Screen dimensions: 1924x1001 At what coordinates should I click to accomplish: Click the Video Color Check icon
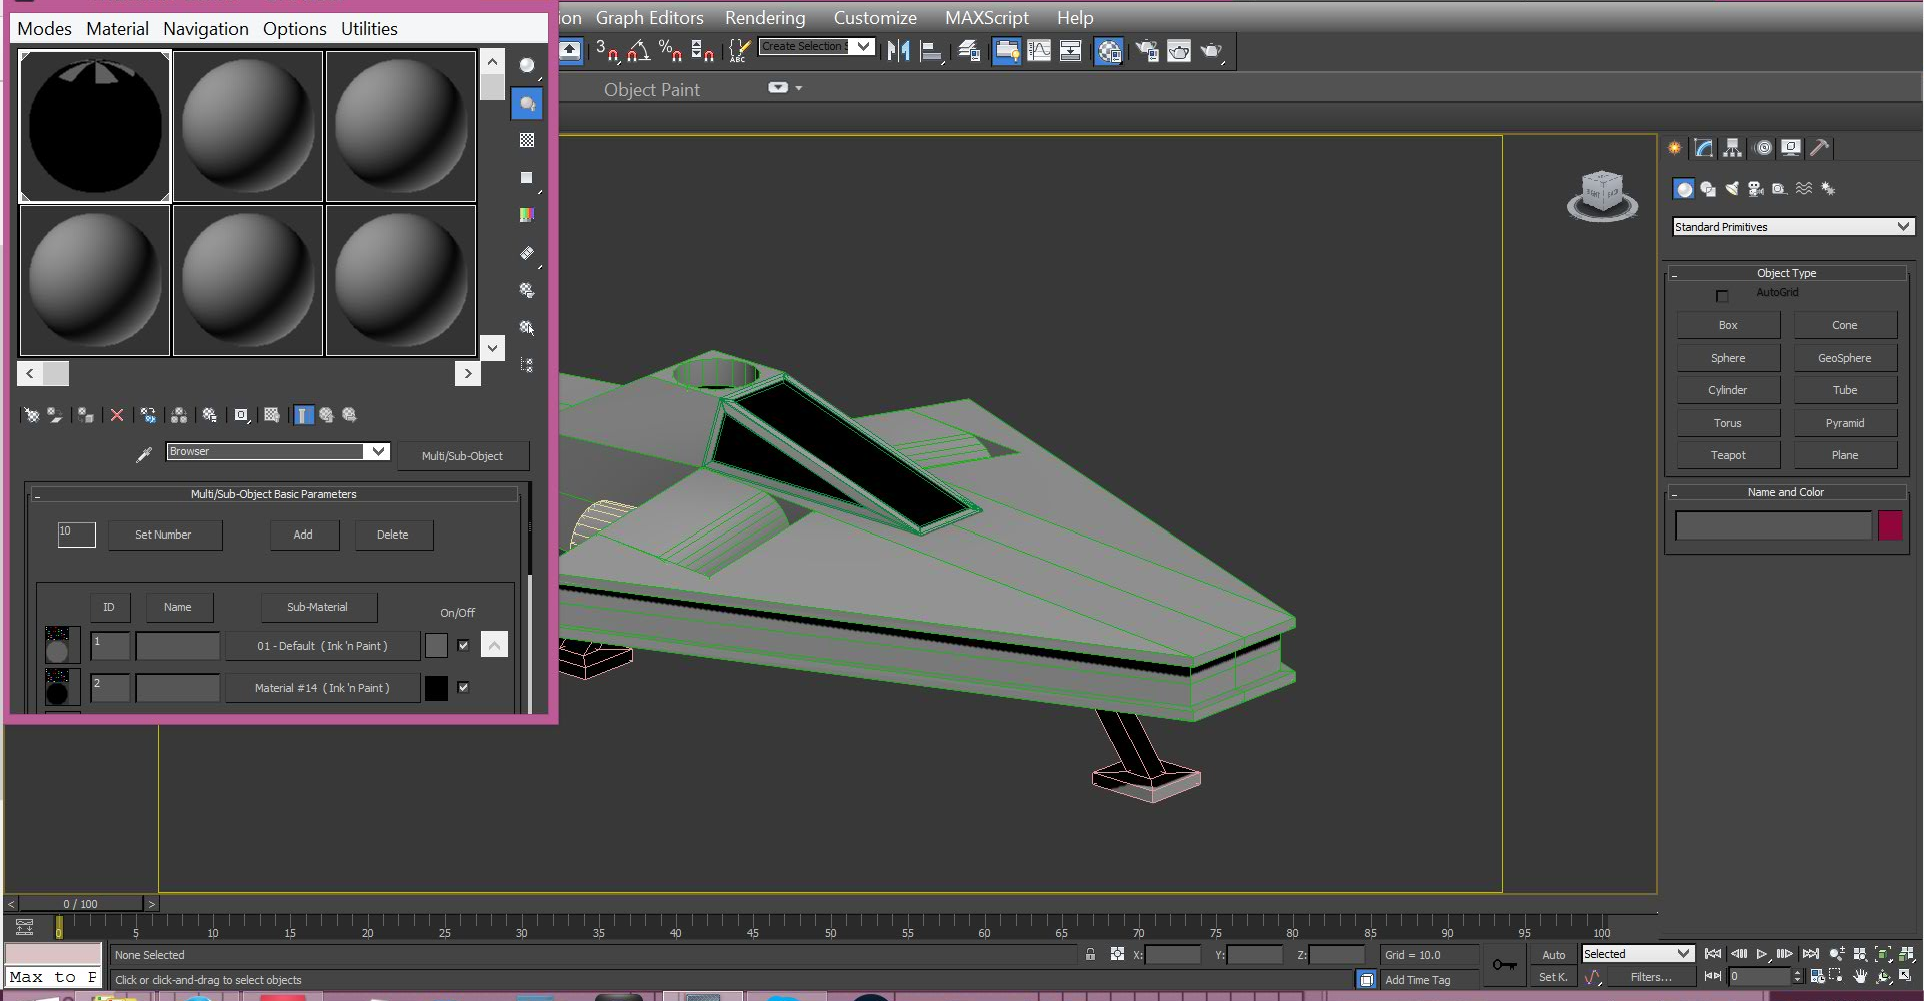[x=527, y=215]
